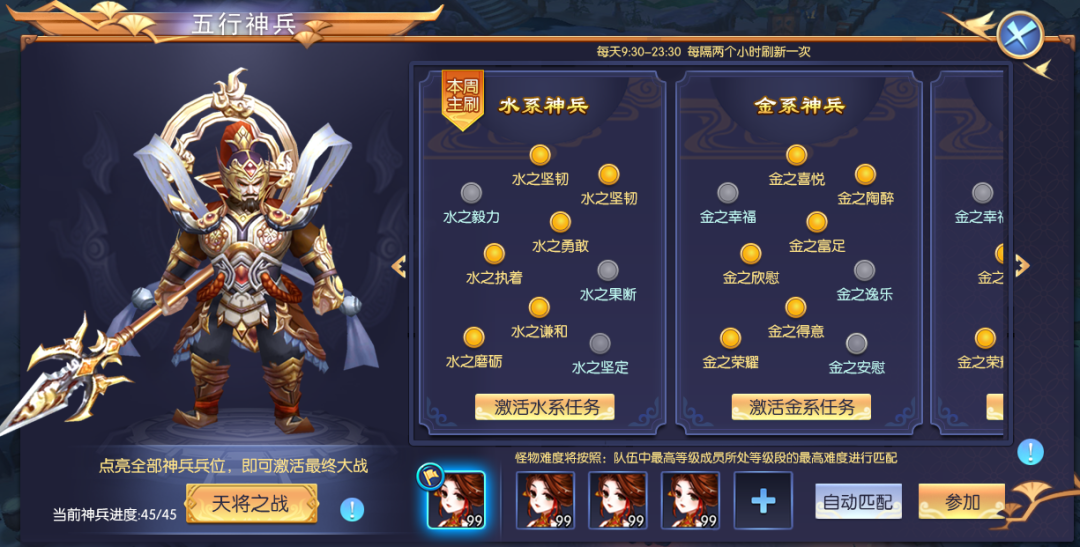Viewport: 1080px width, 547px height.
Task: Start the 天将之战 battle
Action: click(251, 503)
